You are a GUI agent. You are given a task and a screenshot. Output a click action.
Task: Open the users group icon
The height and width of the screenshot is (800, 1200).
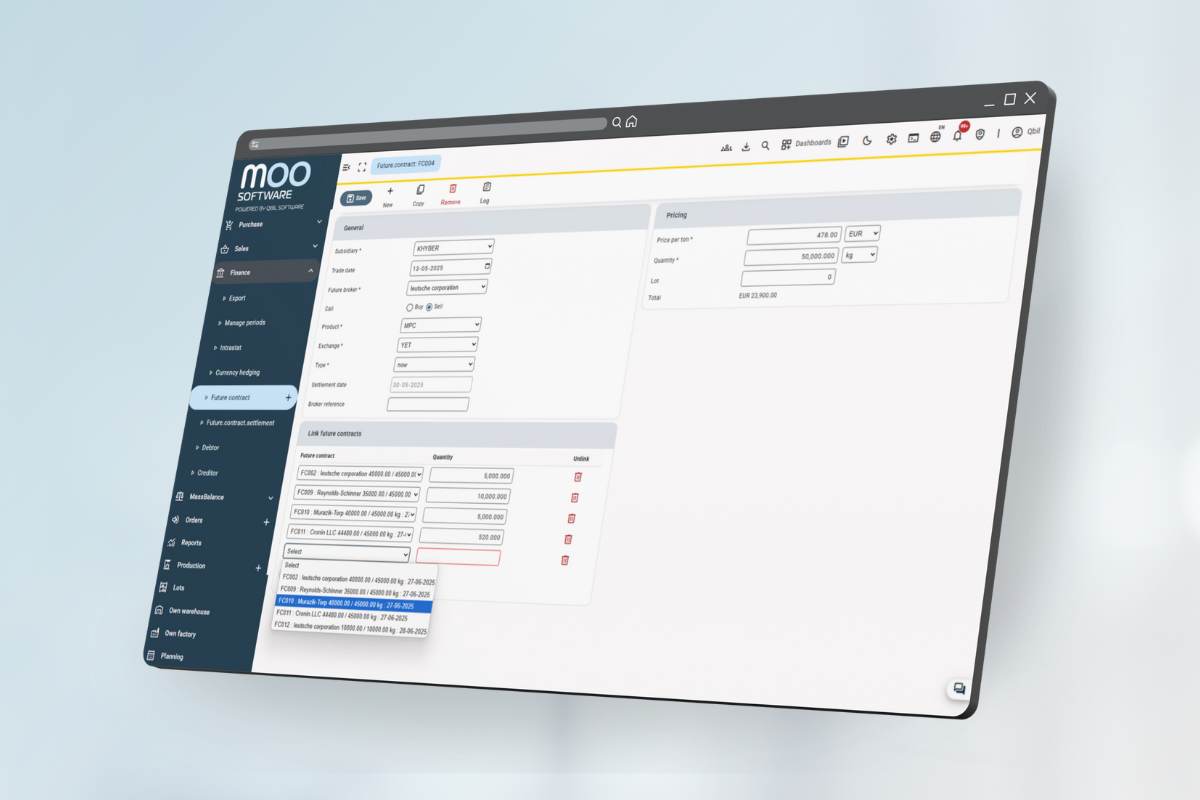726,147
